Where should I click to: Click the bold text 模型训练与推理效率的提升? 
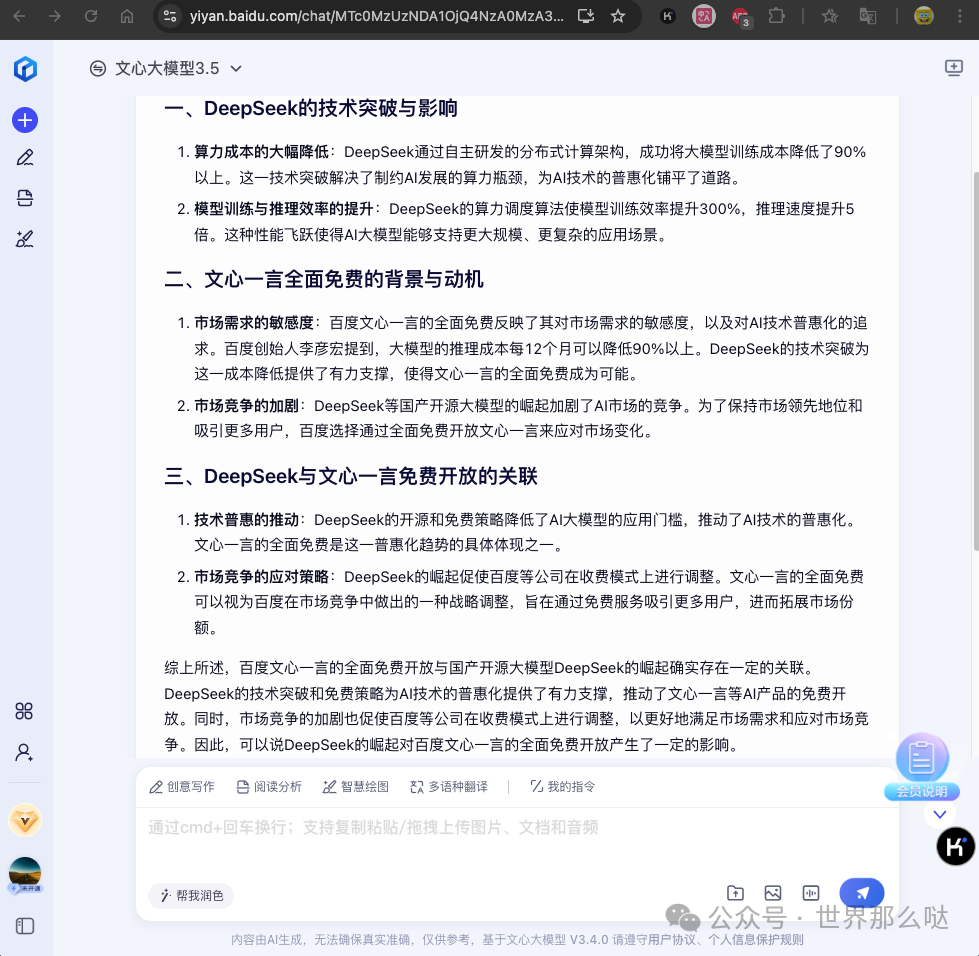click(x=283, y=209)
